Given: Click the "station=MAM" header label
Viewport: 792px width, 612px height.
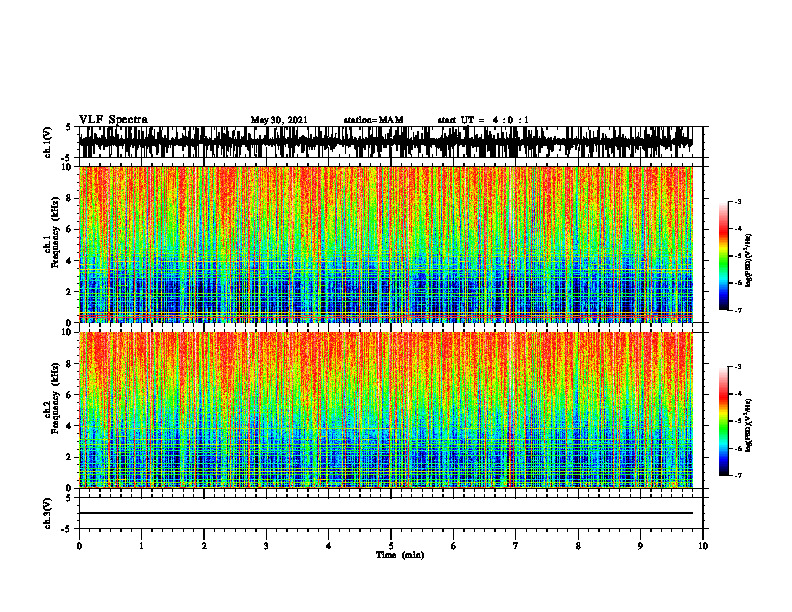Looking at the screenshot, I should tap(373, 120).
